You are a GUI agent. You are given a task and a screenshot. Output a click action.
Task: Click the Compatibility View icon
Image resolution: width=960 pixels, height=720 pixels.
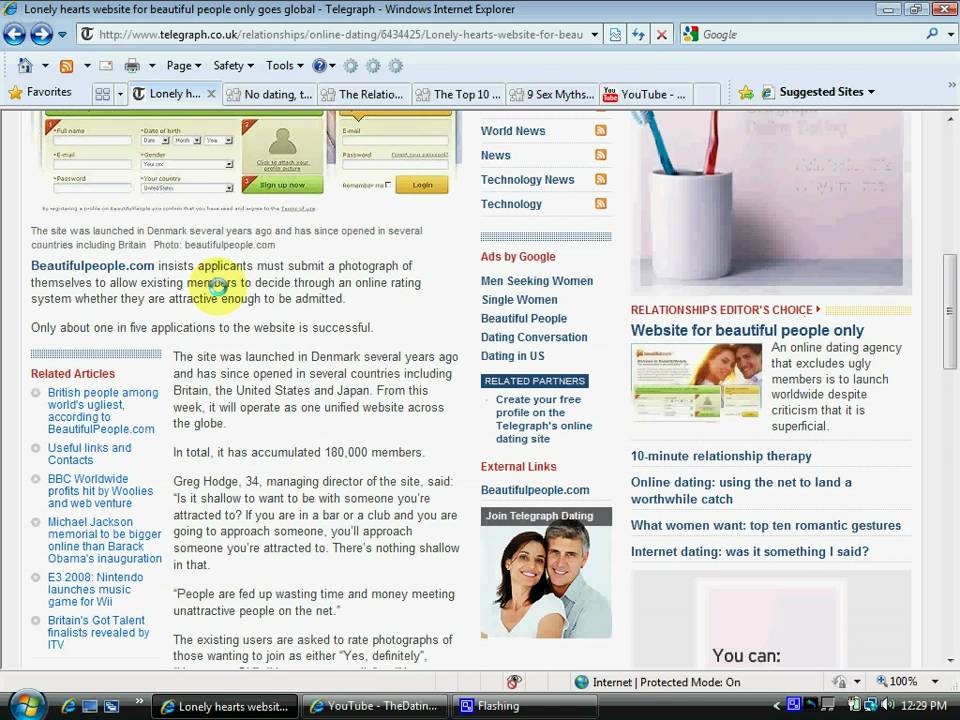[x=615, y=34]
